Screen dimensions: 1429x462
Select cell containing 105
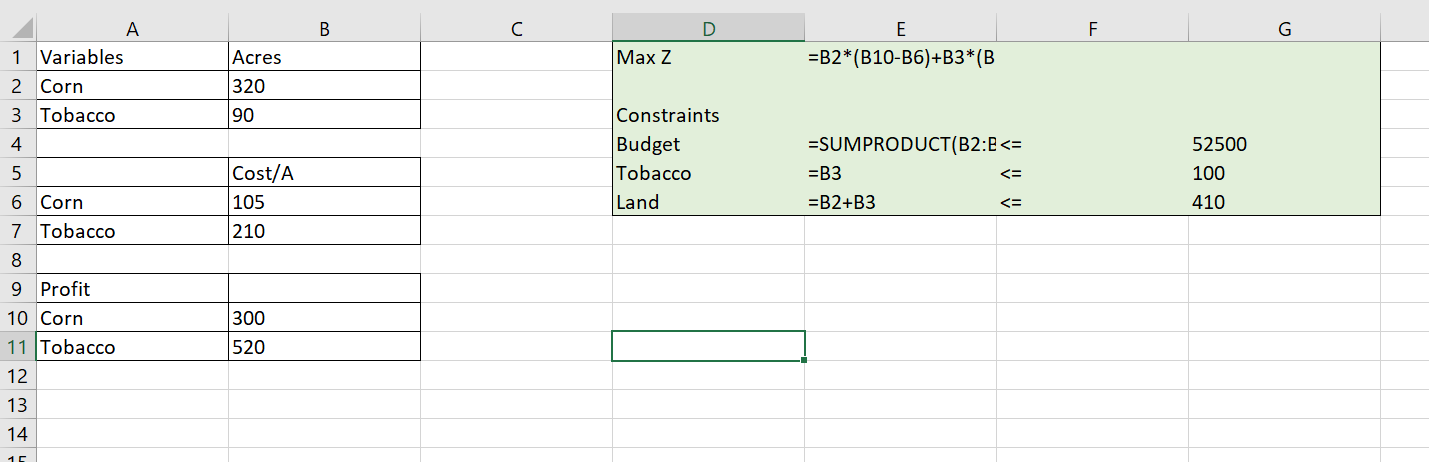coord(324,202)
